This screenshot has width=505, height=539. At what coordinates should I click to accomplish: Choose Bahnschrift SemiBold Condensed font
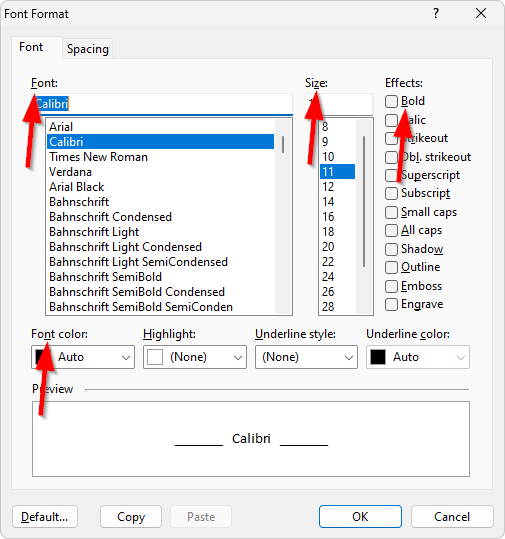[x=160, y=292]
